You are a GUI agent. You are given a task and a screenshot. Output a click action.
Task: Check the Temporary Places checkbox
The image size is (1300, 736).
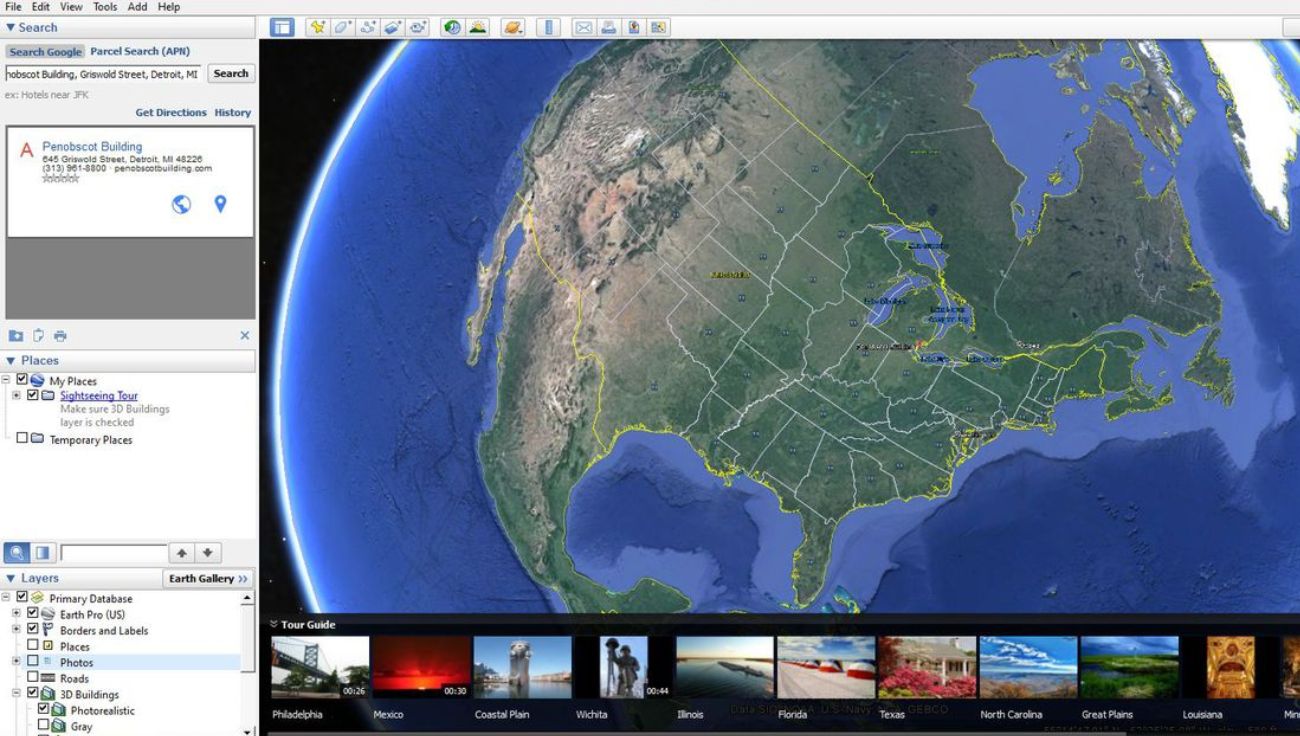tap(22, 439)
